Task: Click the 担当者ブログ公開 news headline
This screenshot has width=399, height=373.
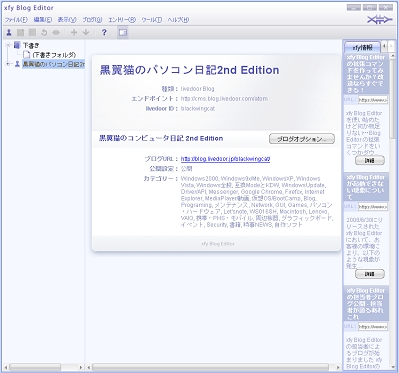Action: [x=366, y=304]
